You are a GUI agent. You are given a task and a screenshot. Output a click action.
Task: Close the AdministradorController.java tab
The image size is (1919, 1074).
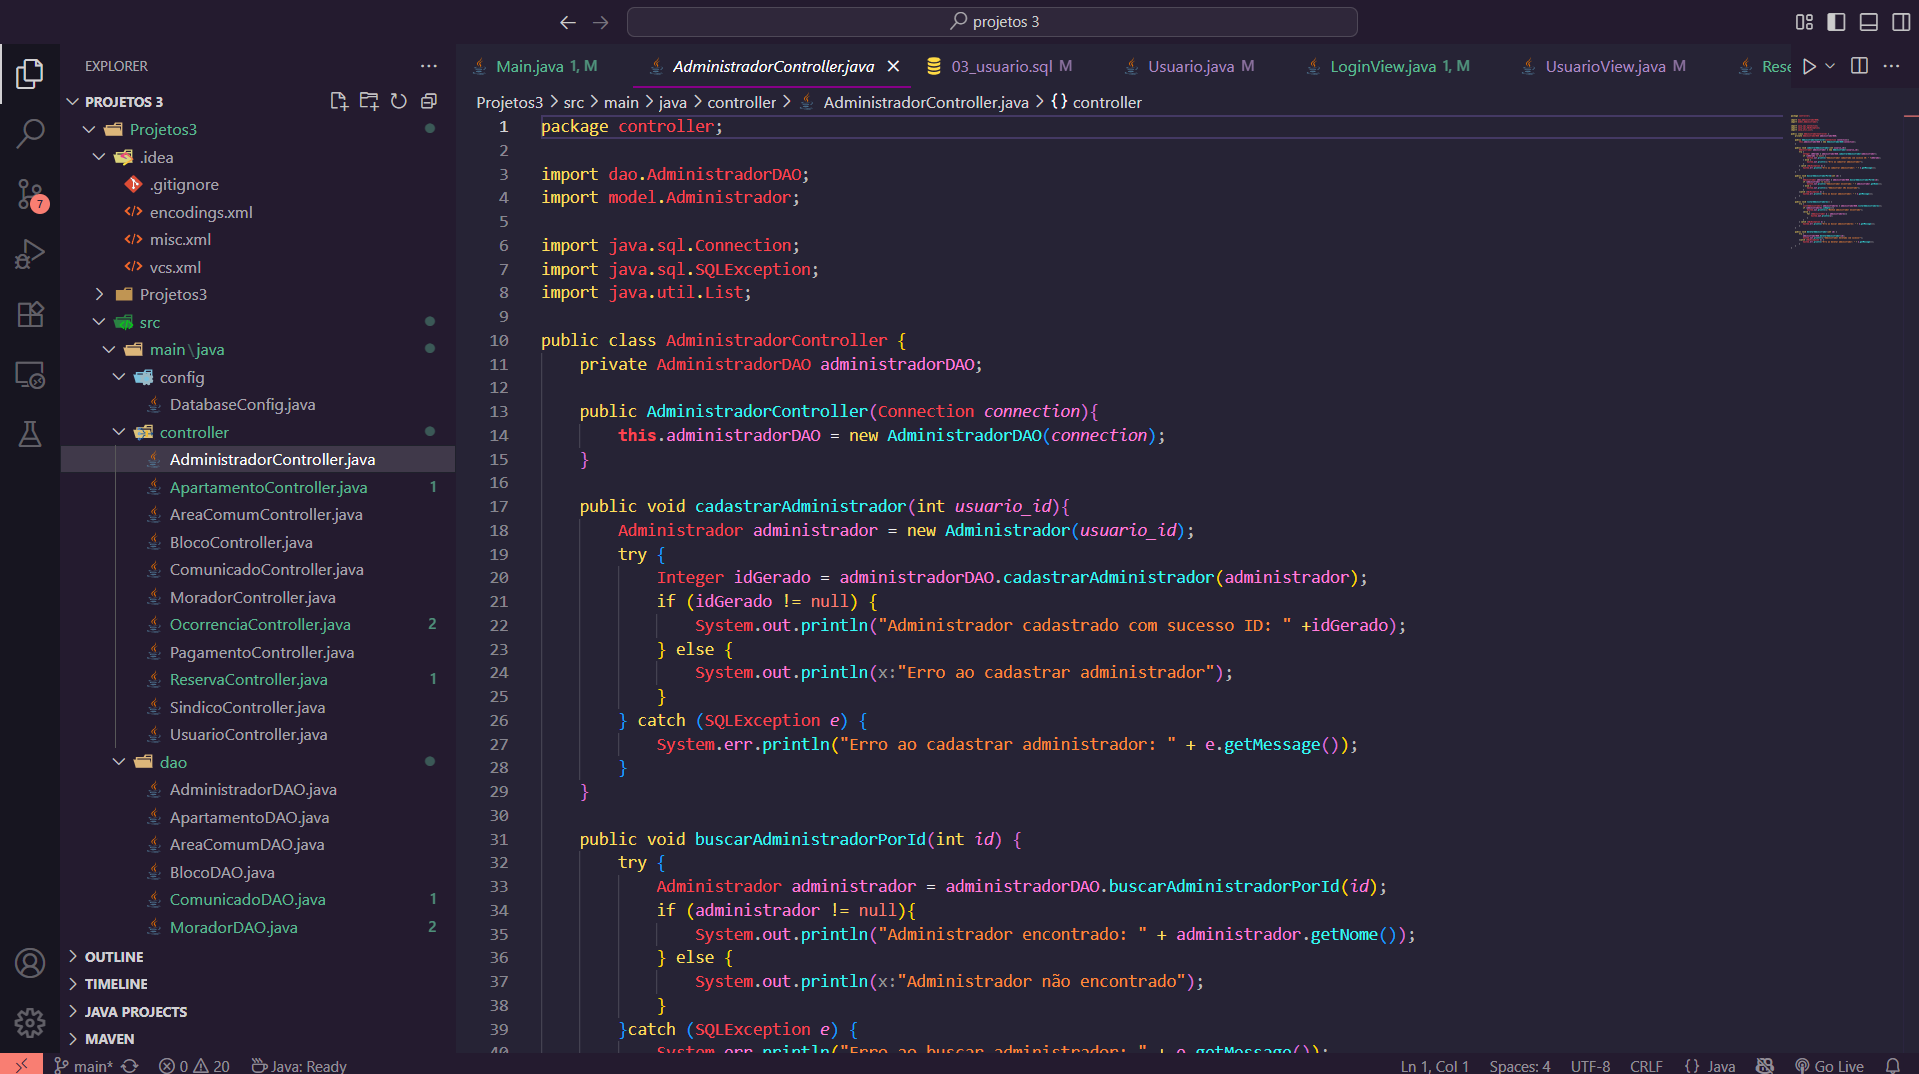click(893, 66)
